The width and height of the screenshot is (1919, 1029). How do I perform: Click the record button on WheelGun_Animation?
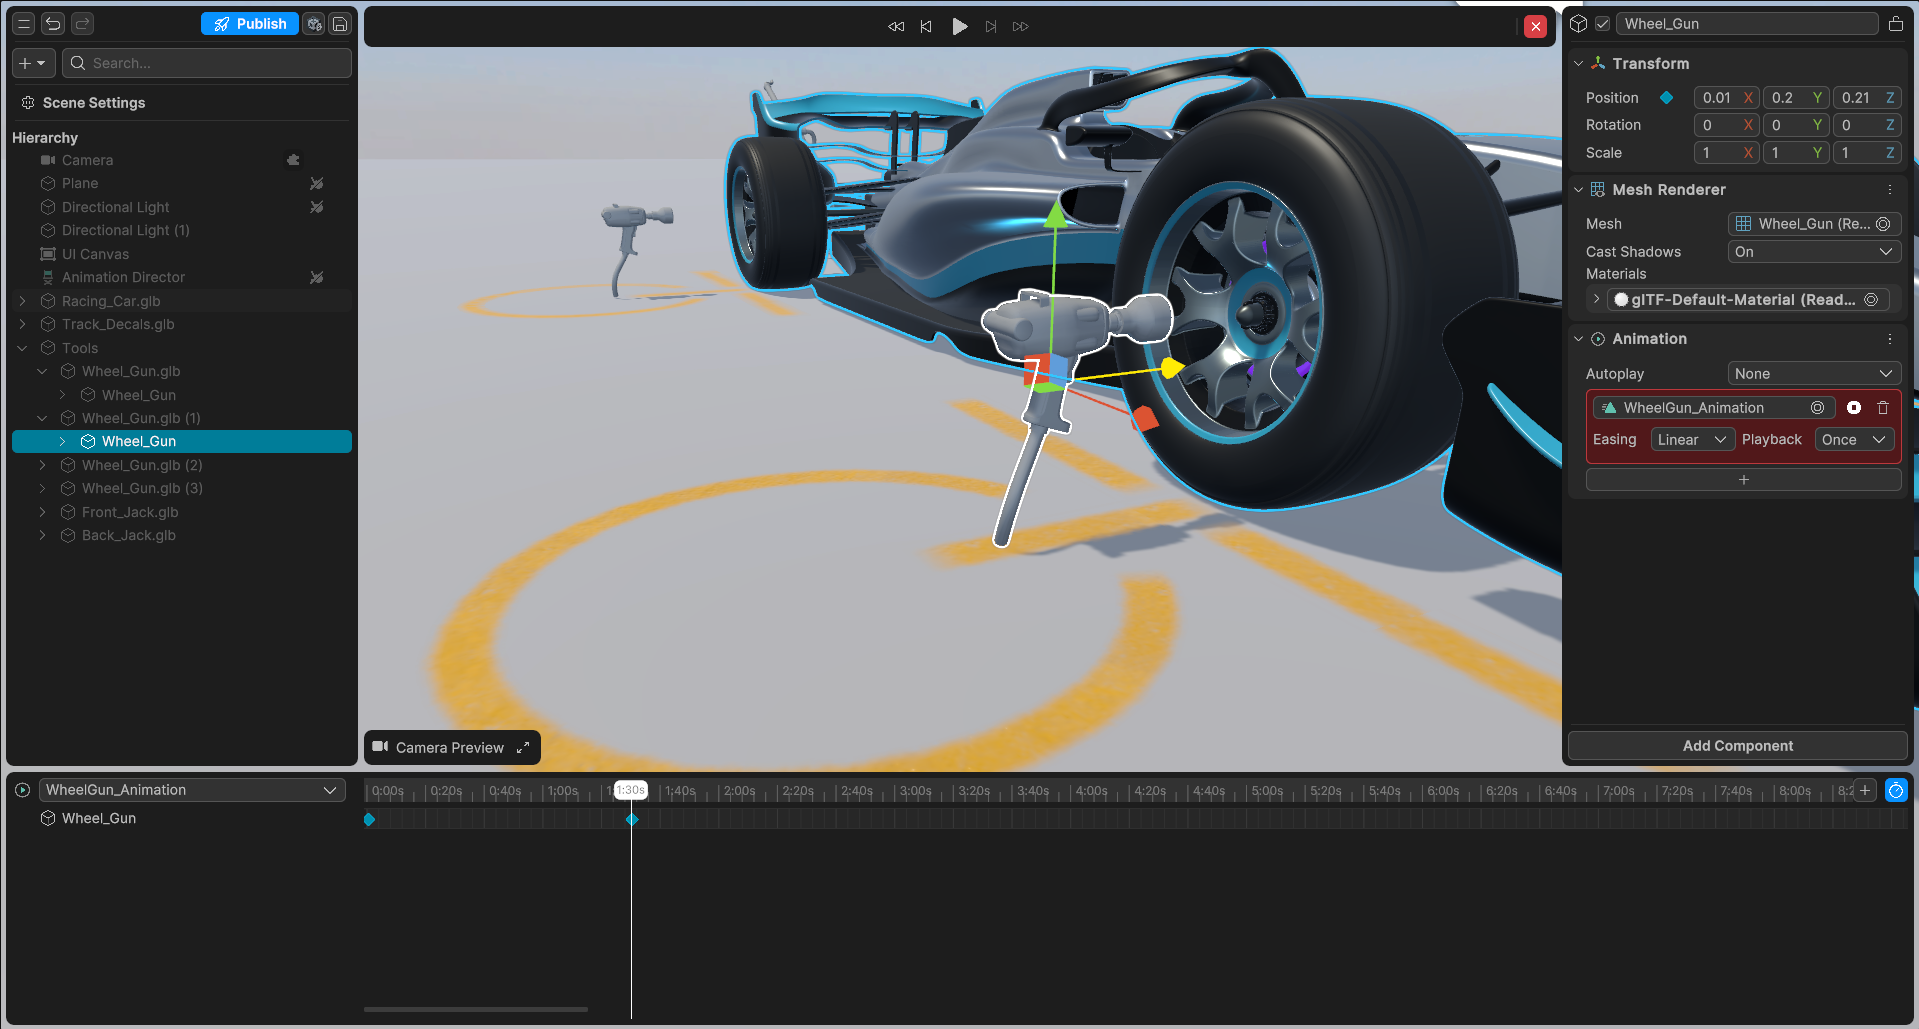tap(1854, 407)
